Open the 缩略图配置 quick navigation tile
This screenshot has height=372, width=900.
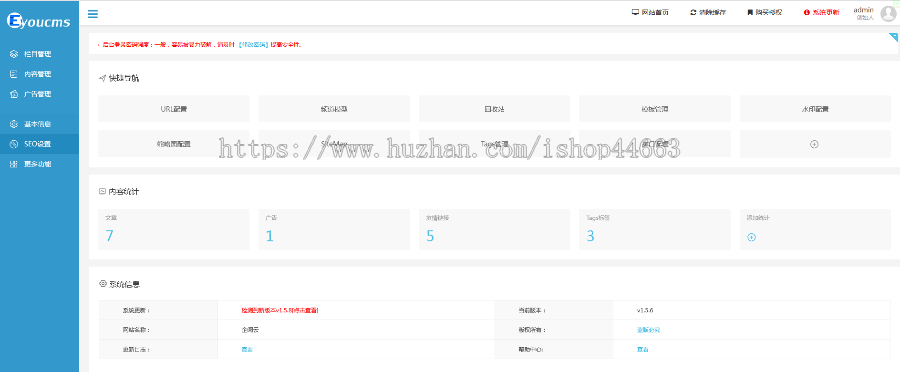tap(173, 144)
